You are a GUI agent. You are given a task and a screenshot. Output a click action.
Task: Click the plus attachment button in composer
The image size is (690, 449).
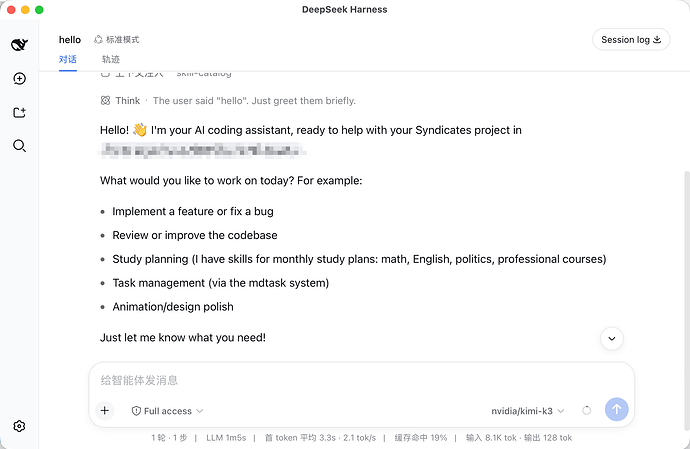(105, 411)
